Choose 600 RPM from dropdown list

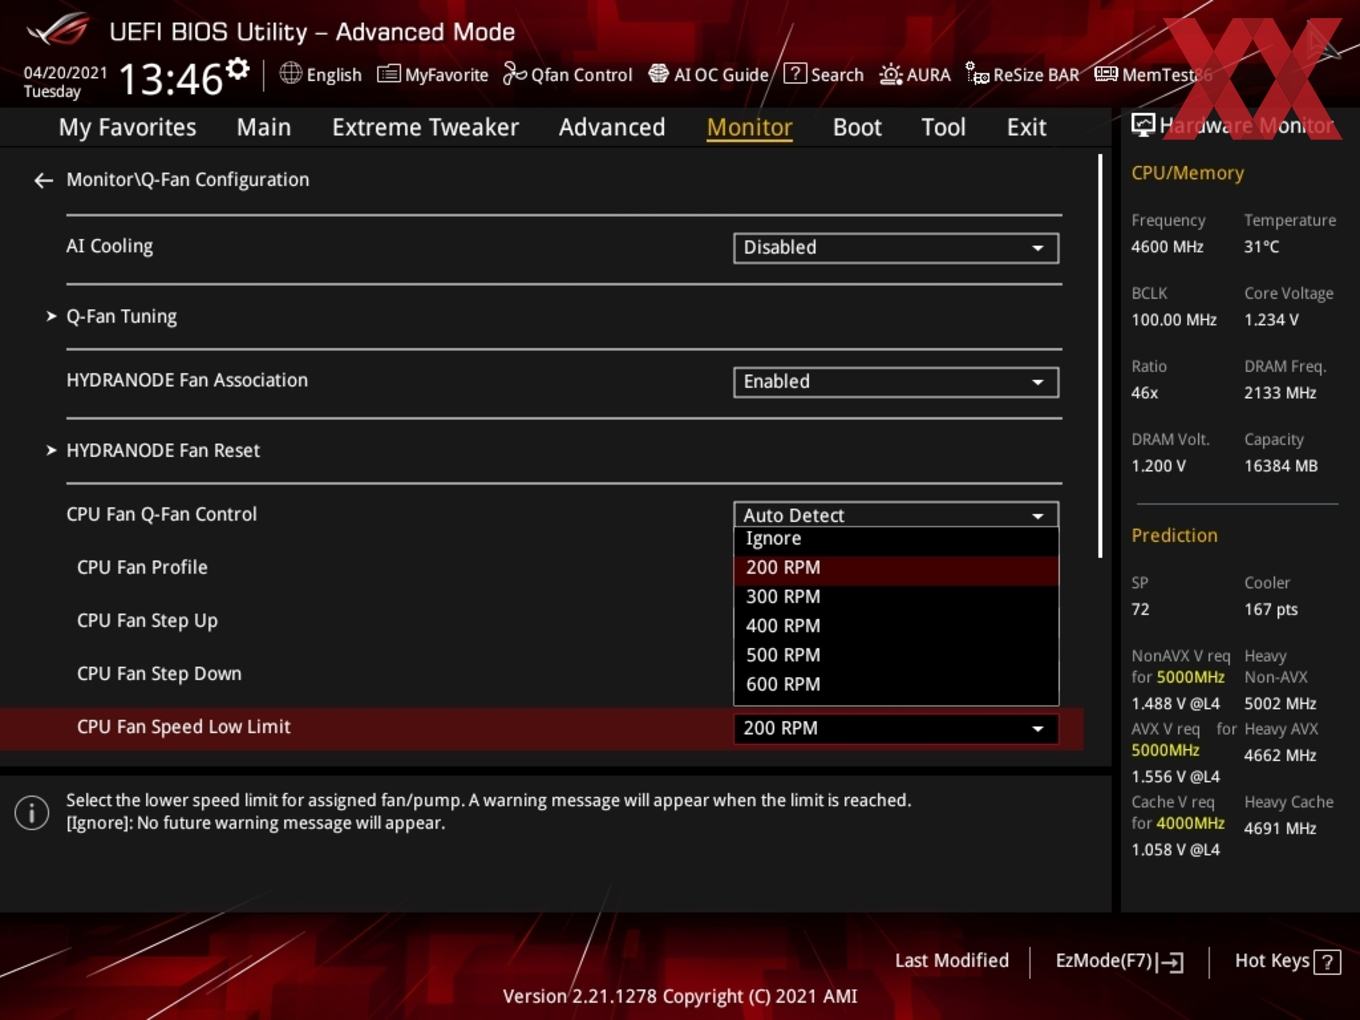tap(896, 685)
